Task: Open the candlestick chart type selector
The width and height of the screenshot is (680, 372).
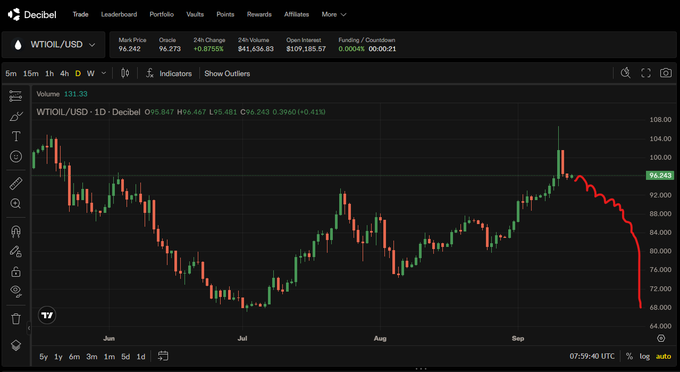Action: (125, 73)
